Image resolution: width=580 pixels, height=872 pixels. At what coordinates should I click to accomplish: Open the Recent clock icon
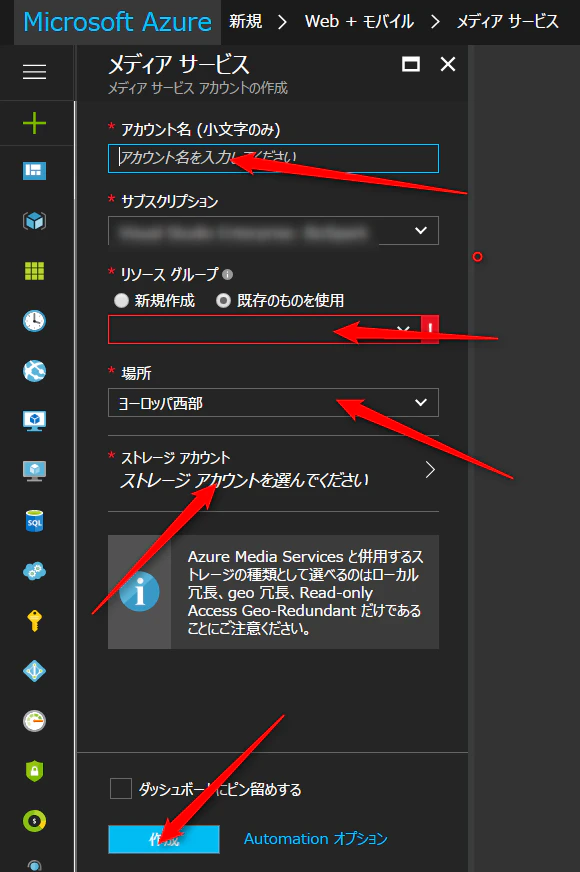pyautogui.click(x=34, y=321)
